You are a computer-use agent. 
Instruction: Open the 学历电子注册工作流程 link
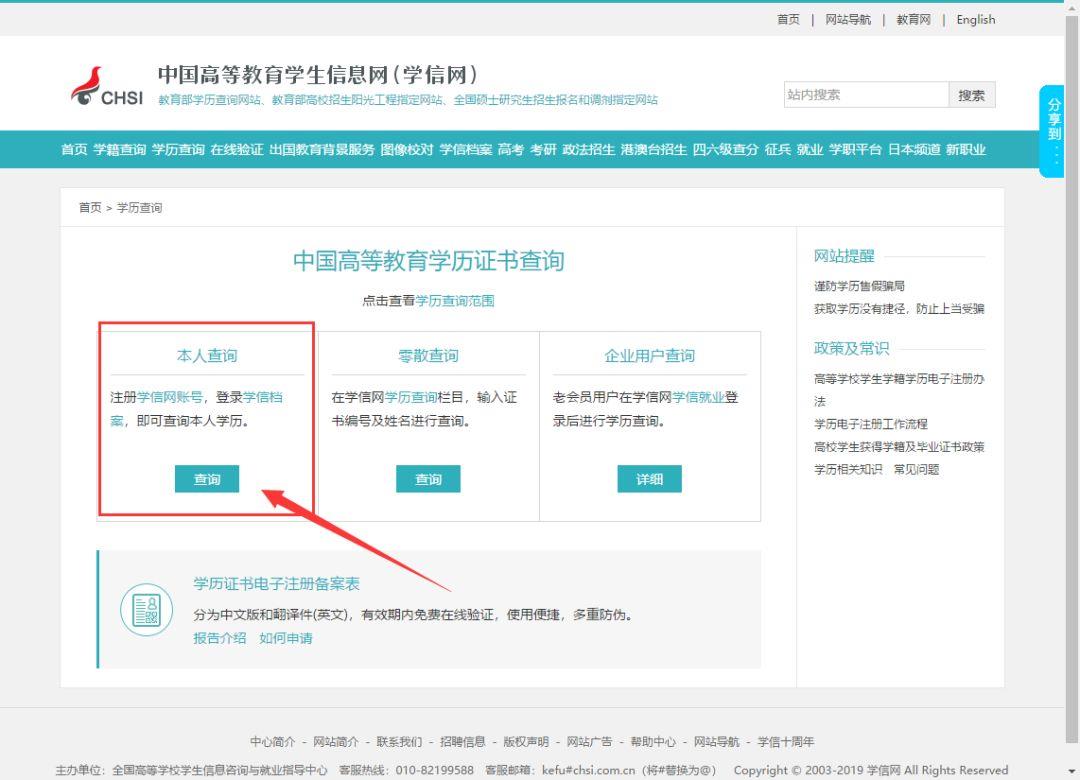[x=871, y=424]
